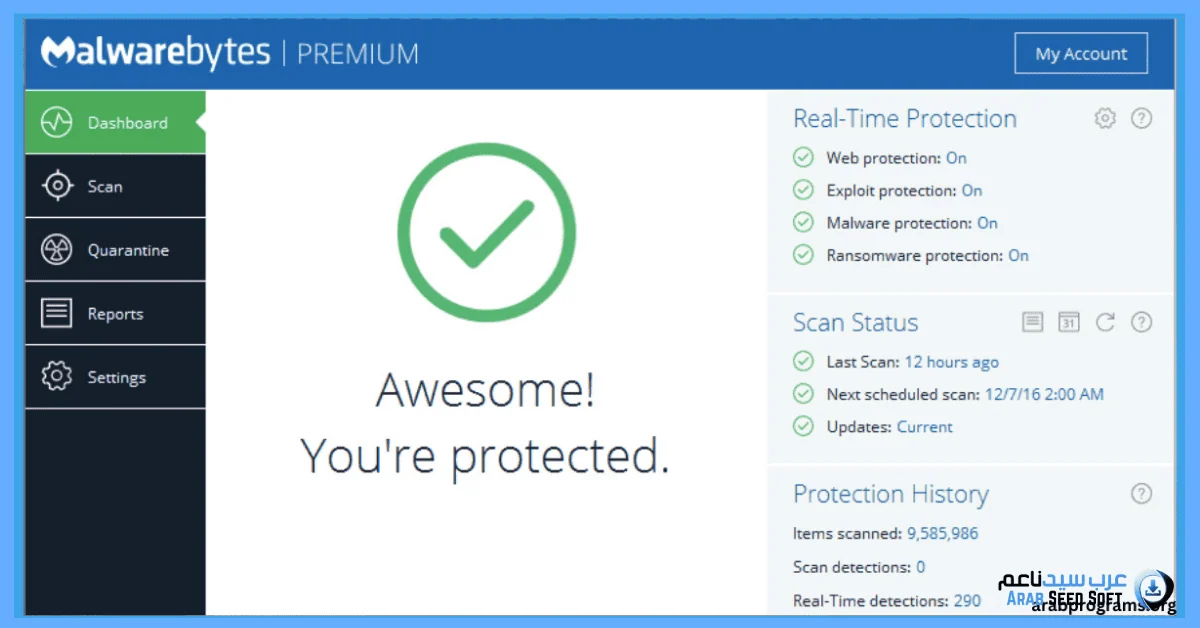Refresh the scan status
The width and height of the screenshot is (1200, 628).
tap(1104, 322)
